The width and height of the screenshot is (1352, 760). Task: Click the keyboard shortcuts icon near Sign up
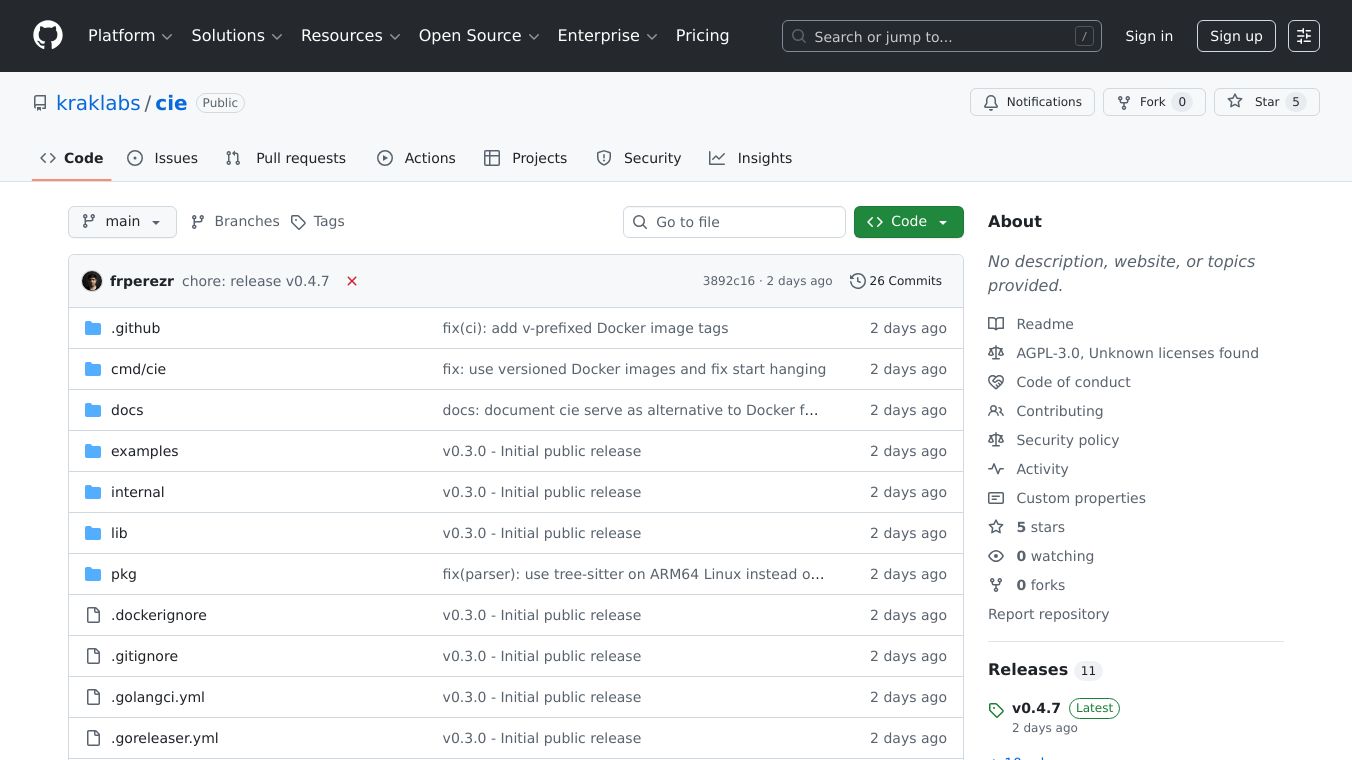pos(1304,35)
